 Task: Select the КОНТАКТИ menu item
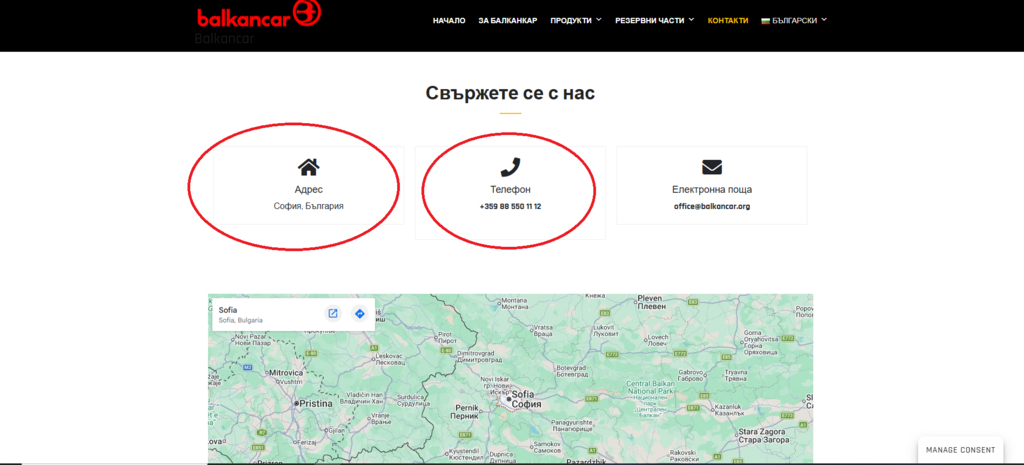point(728,20)
